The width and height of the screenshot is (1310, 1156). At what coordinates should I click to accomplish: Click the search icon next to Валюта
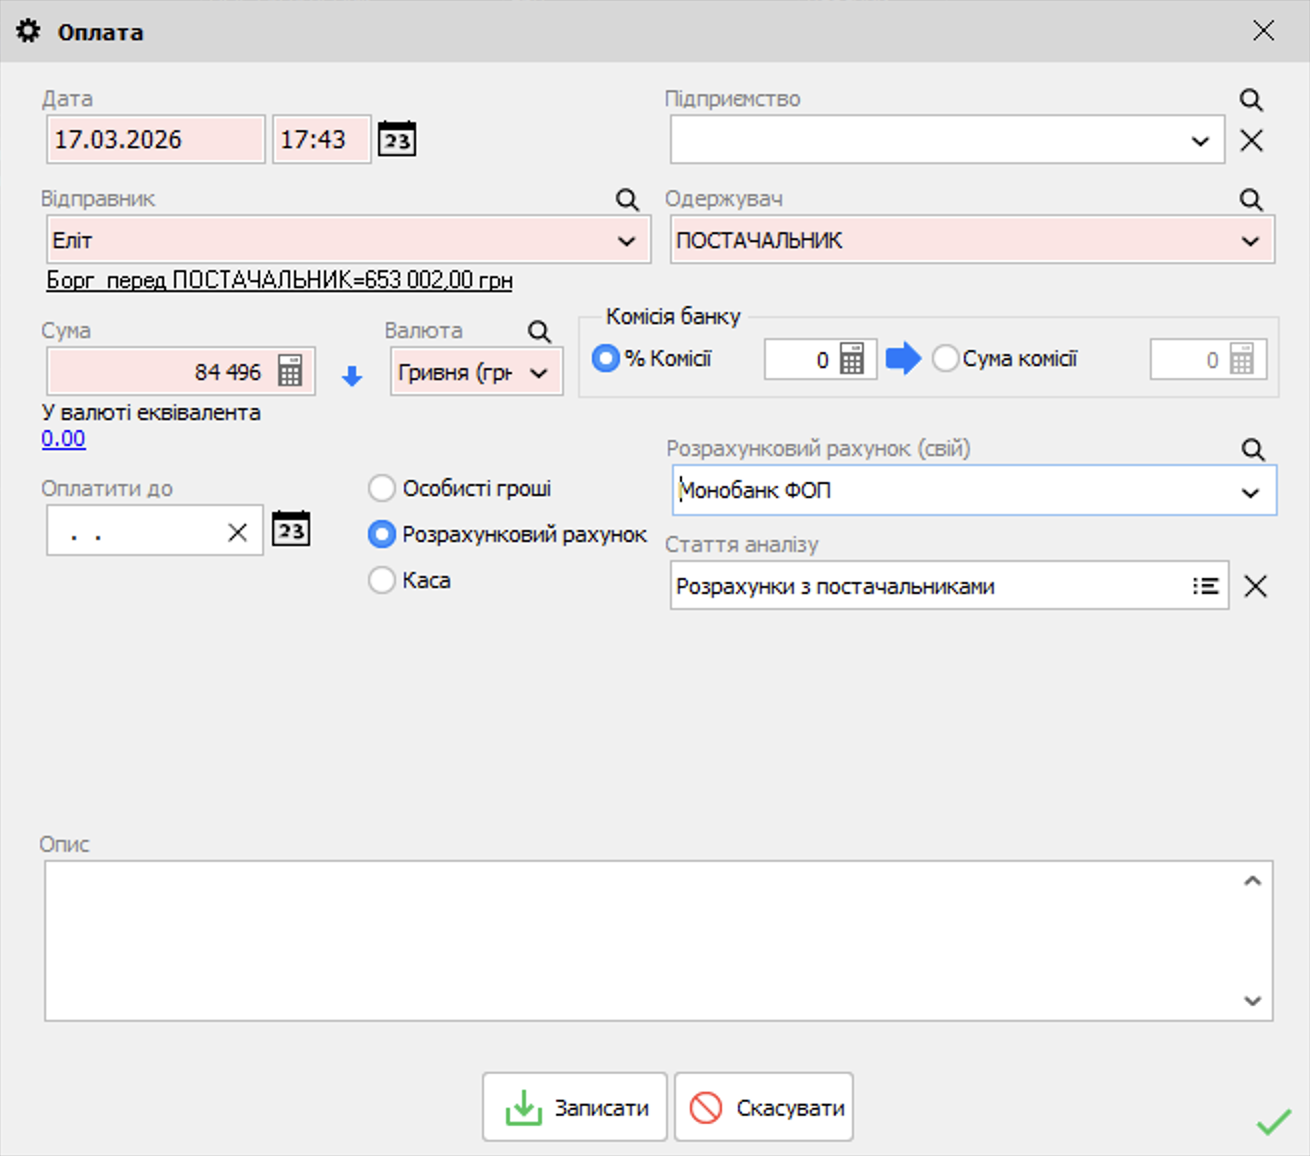coord(539,331)
